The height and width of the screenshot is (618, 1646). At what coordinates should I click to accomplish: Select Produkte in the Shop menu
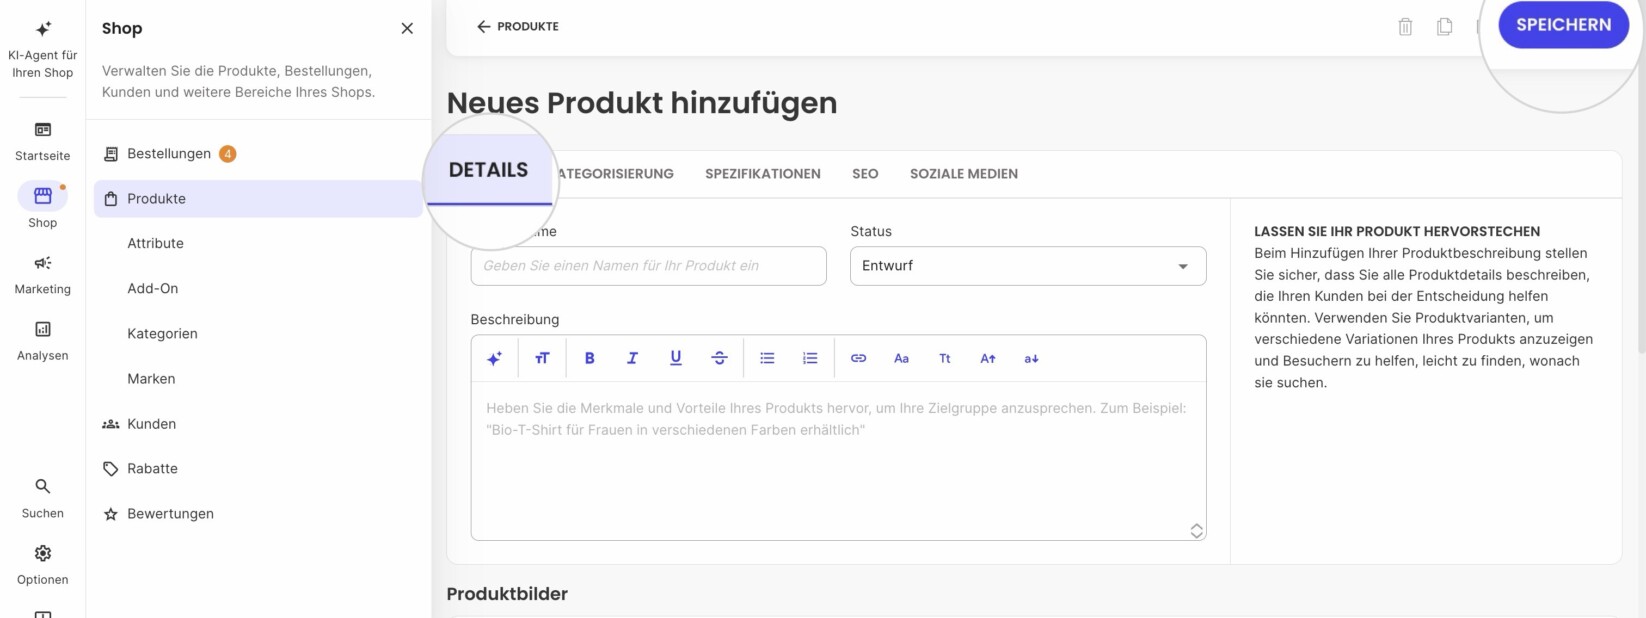pyautogui.click(x=258, y=198)
